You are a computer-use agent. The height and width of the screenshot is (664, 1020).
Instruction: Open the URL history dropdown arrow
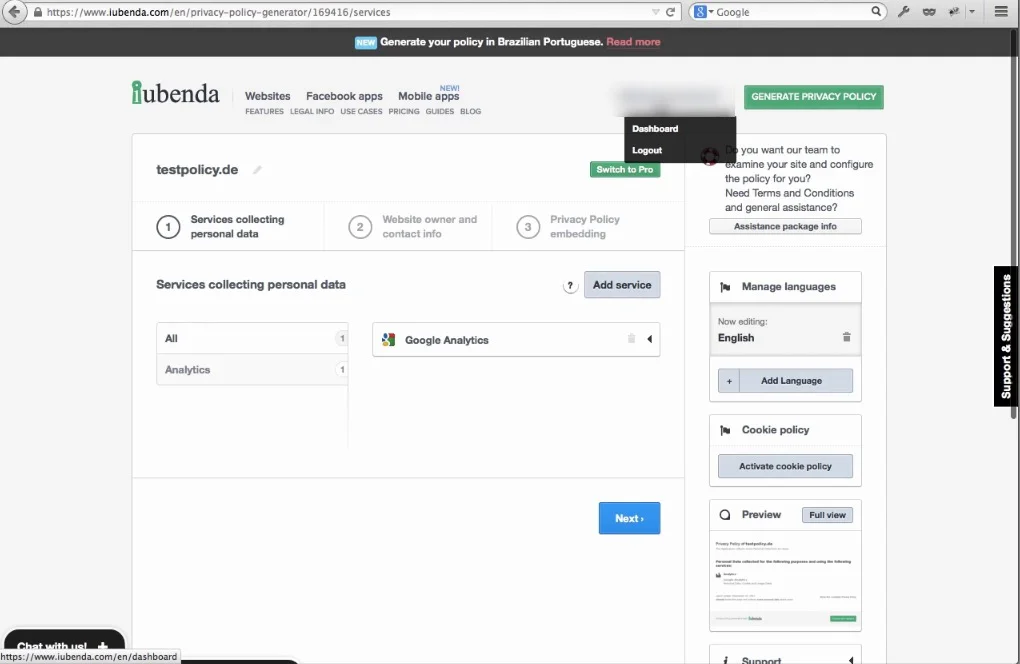tap(655, 12)
